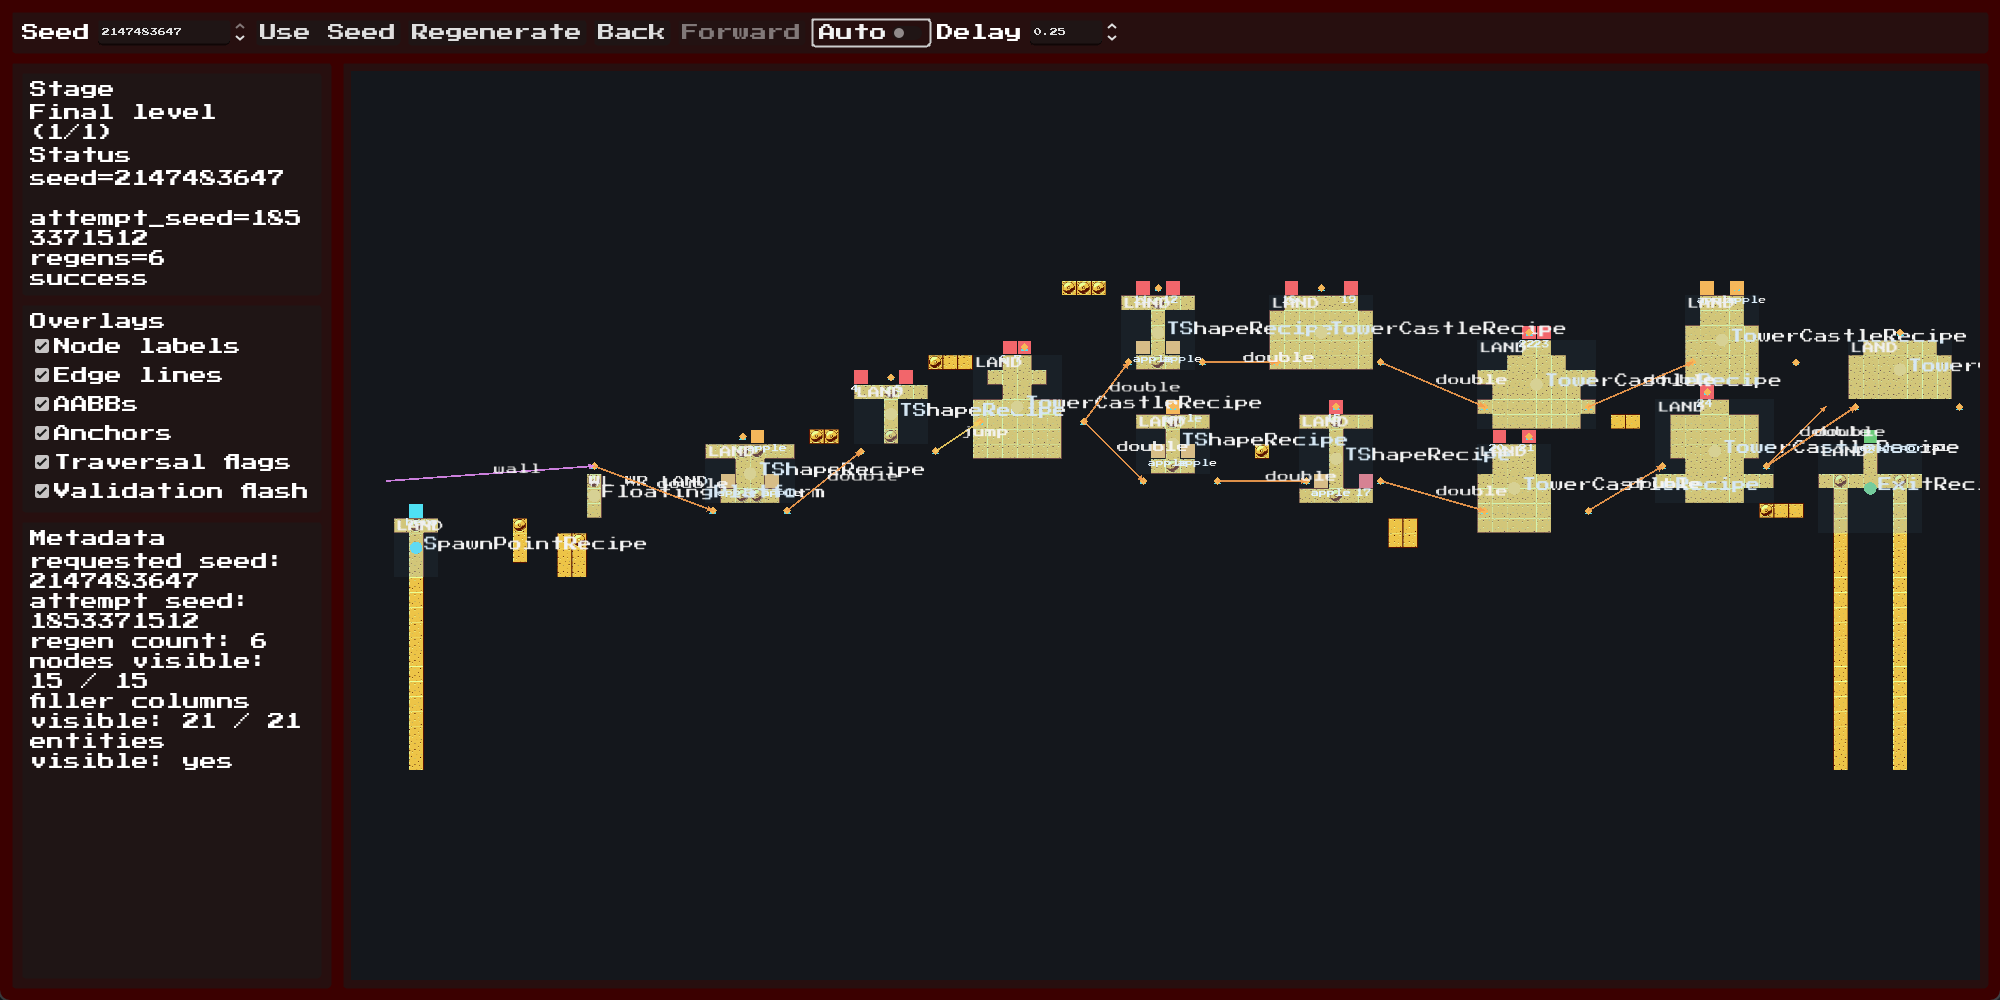Decrease the Delay value with its stepper
Screen dimensions: 2000x1000
pyautogui.click(x=1111, y=37)
